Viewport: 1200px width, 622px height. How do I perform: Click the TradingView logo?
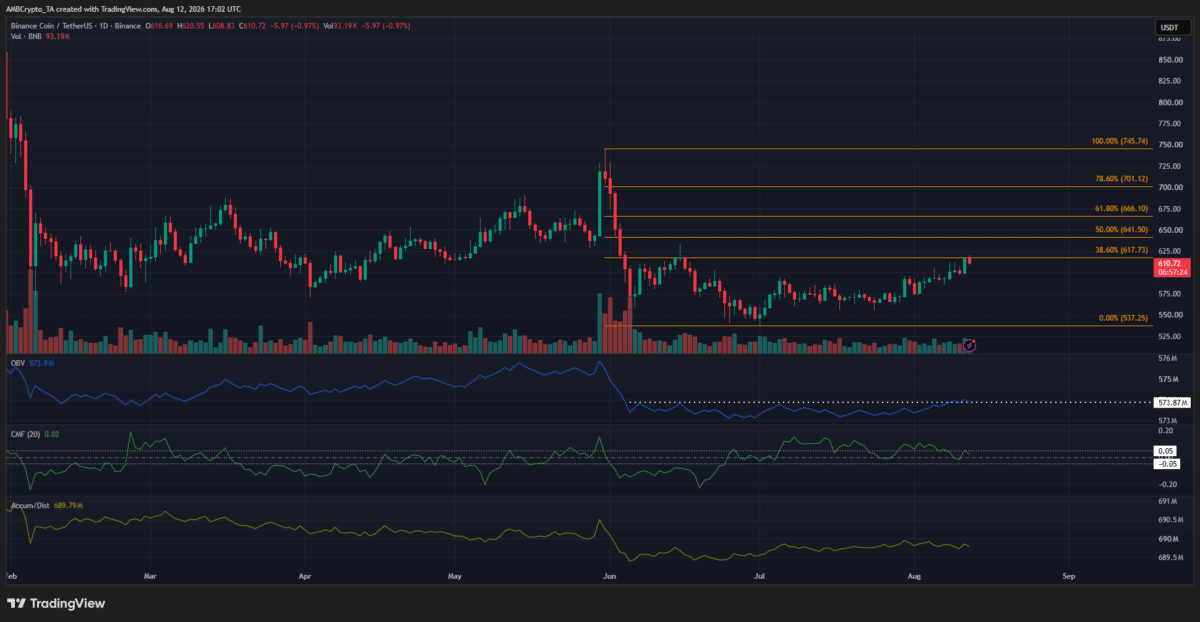tap(56, 603)
